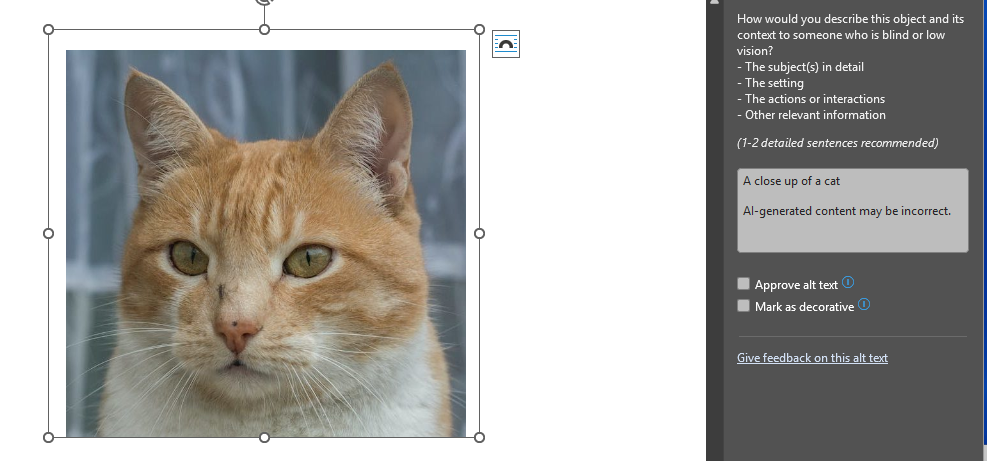Screen dimensions: 987x461
Task: Click the text '- The subject(s) in detail'
Action: 800,67
